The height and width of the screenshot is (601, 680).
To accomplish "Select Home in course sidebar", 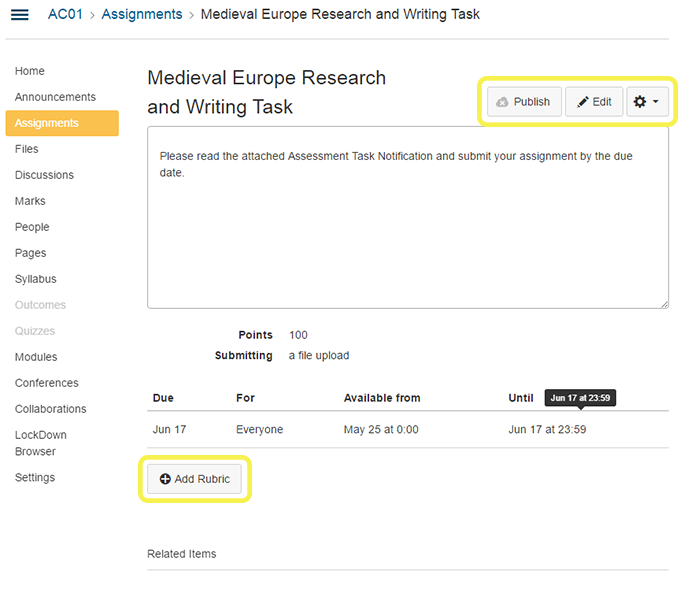I will coord(30,71).
